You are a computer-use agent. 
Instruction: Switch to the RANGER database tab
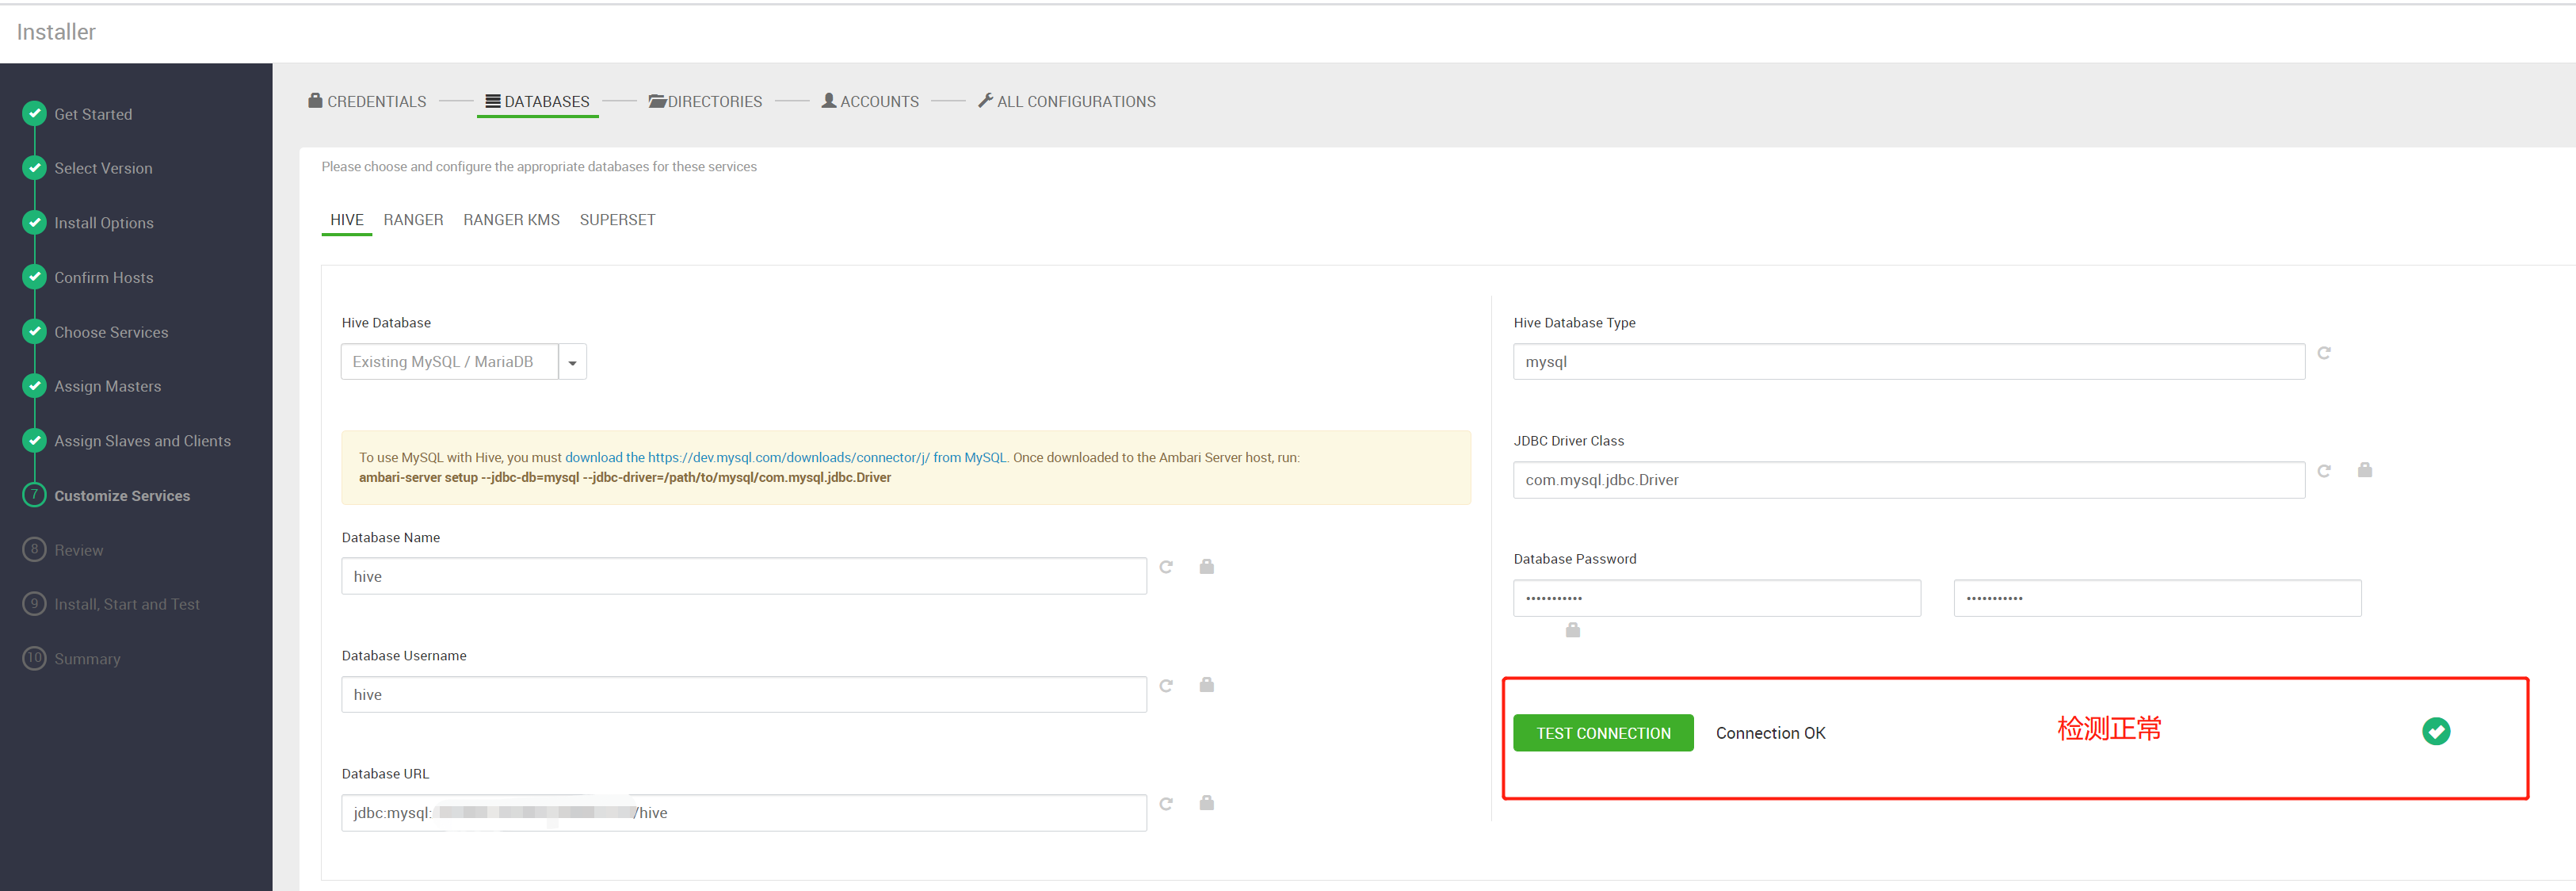coord(413,220)
